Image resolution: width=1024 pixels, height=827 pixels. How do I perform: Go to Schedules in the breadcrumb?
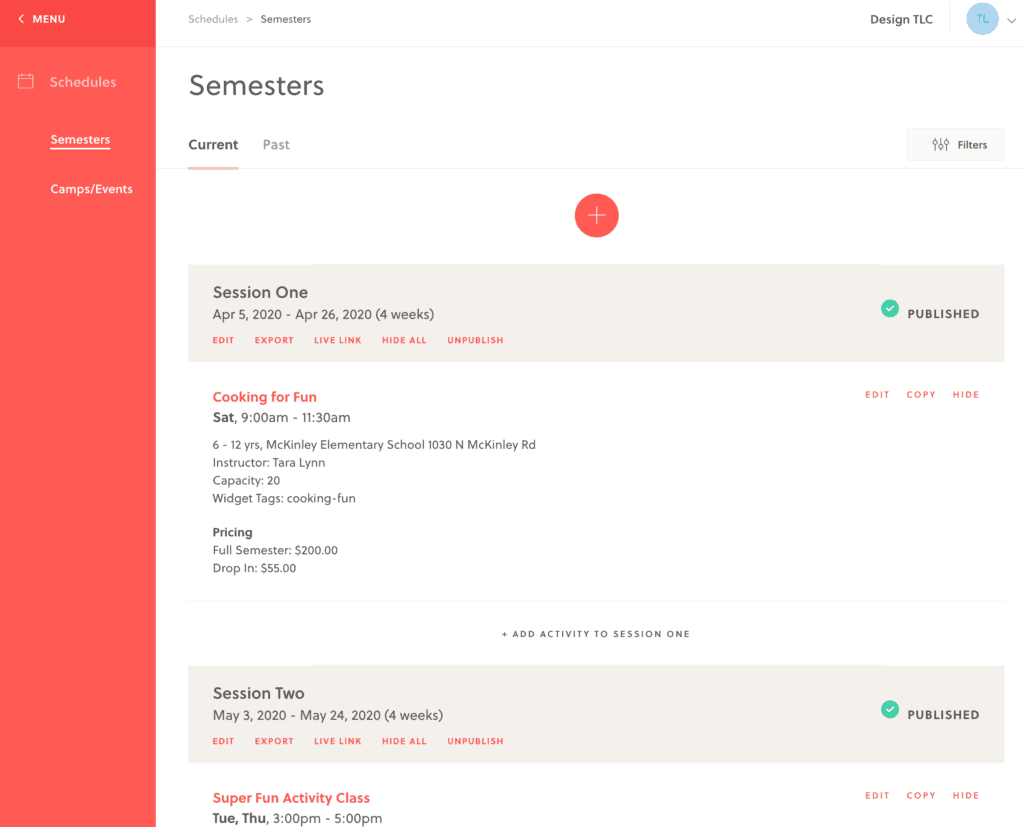click(x=213, y=19)
